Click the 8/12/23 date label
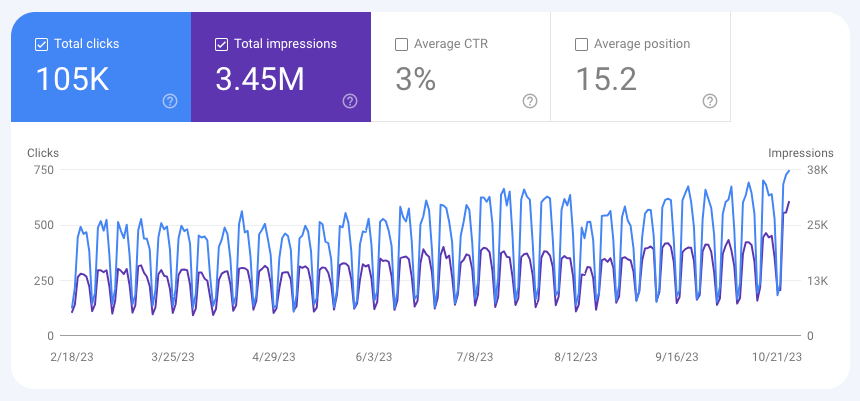This screenshot has height=401, width=860. point(575,357)
